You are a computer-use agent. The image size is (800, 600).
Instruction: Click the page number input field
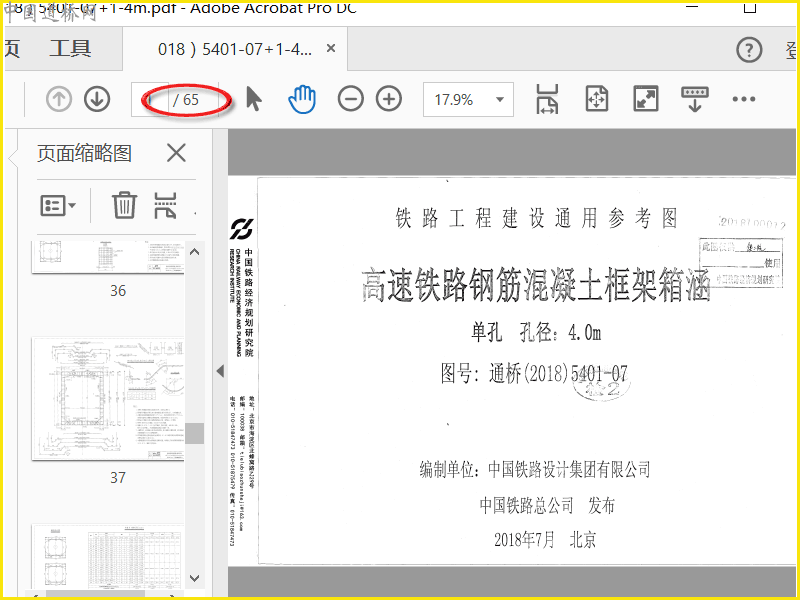150,99
